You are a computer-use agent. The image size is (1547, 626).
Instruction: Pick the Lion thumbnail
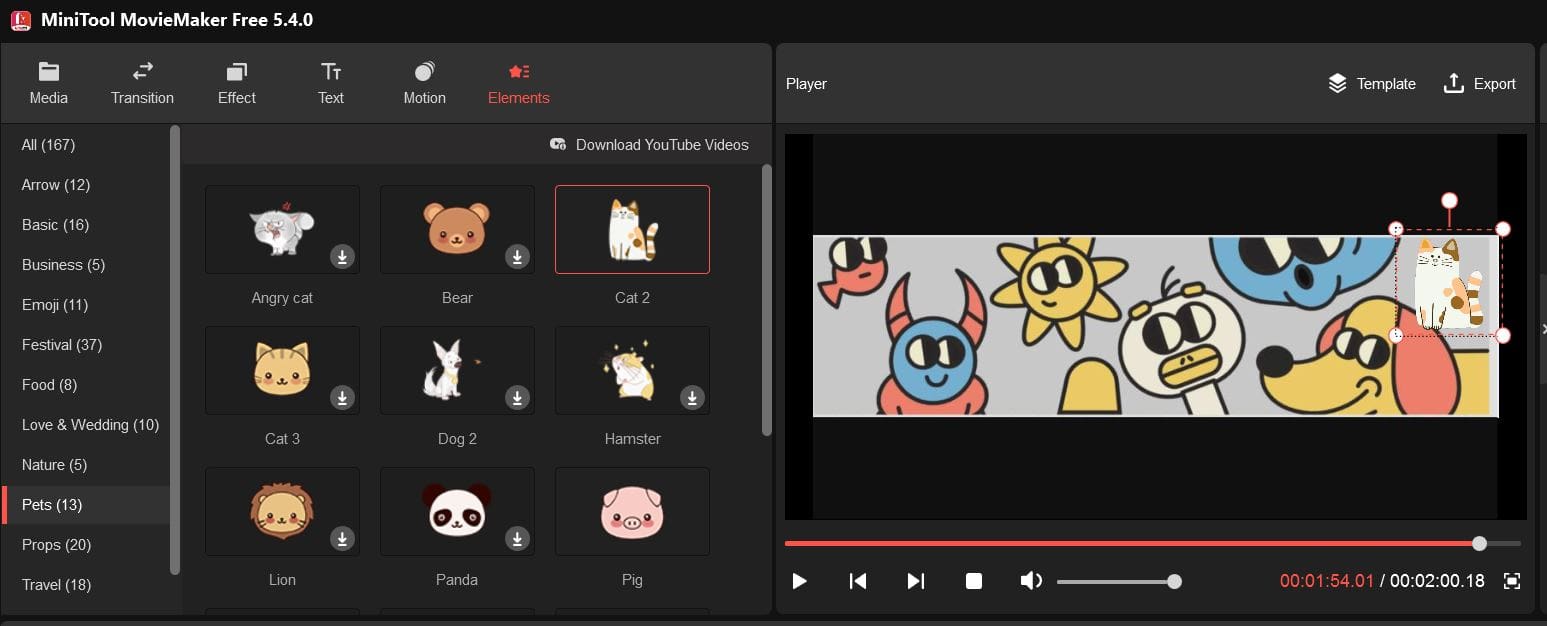point(282,511)
